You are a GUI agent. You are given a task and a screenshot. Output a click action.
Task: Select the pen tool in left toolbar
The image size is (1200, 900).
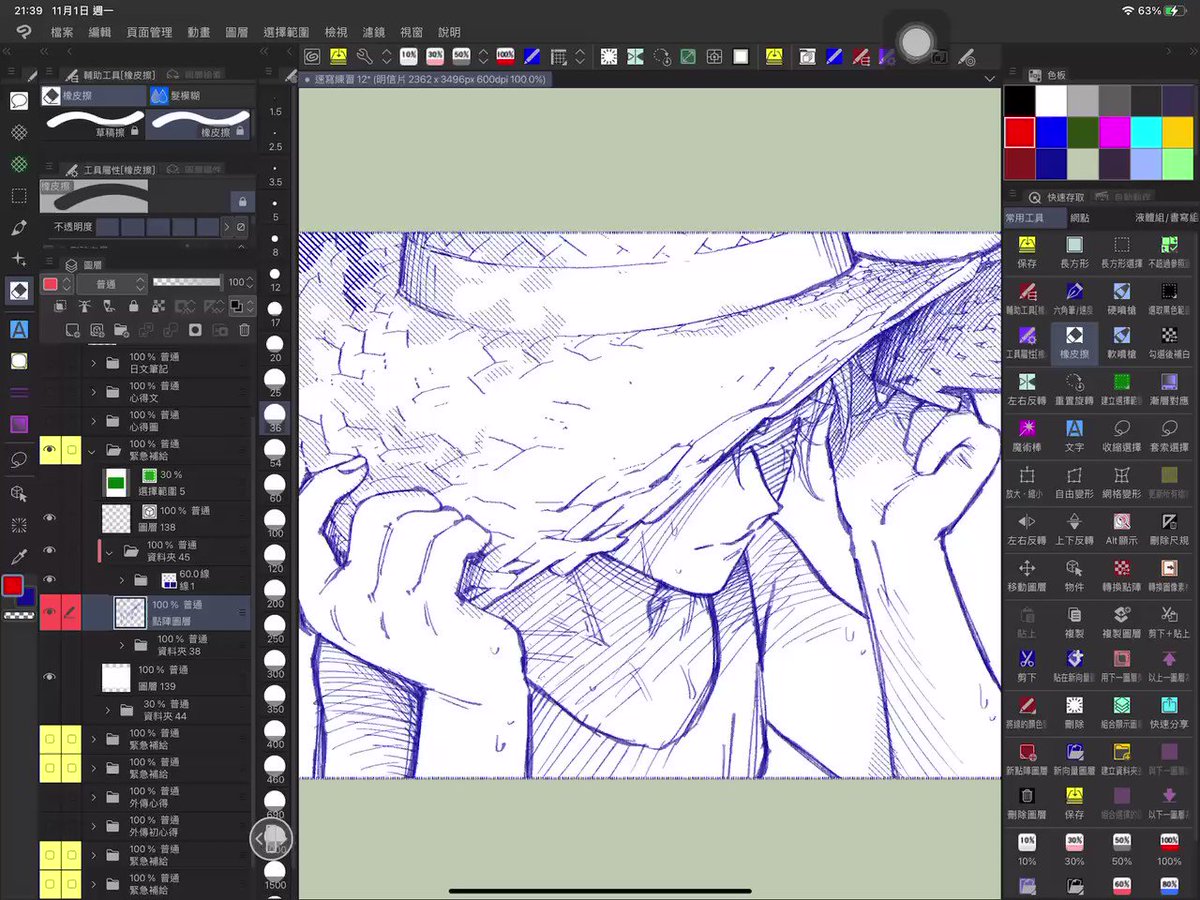(18, 228)
